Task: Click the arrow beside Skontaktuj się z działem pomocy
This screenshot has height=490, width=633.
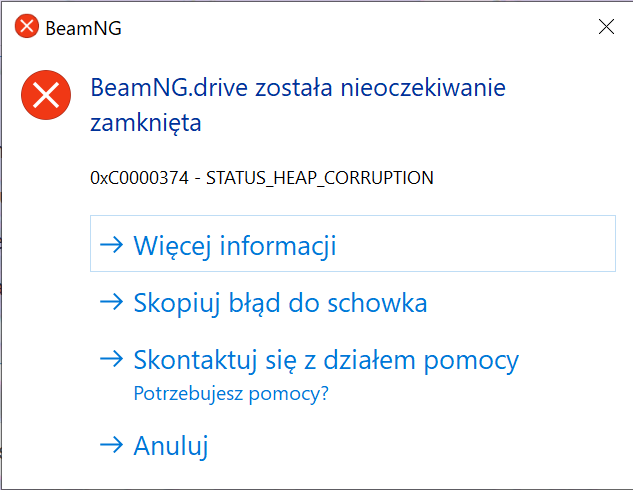Action: 112,360
